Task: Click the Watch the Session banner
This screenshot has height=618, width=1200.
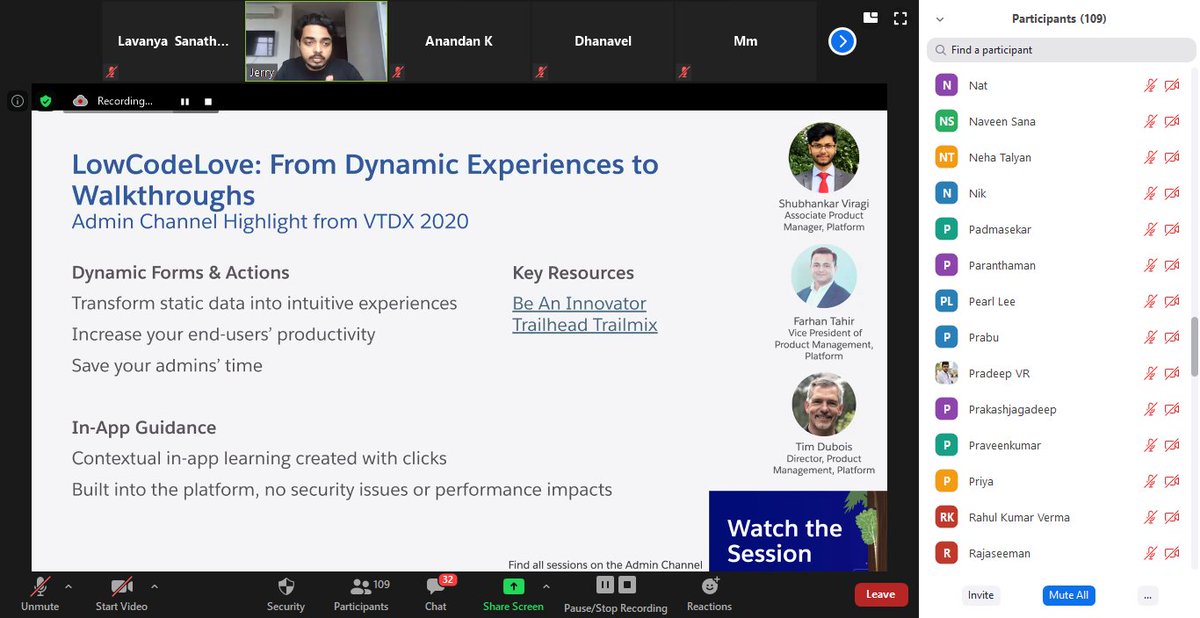Action: [x=798, y=531]
